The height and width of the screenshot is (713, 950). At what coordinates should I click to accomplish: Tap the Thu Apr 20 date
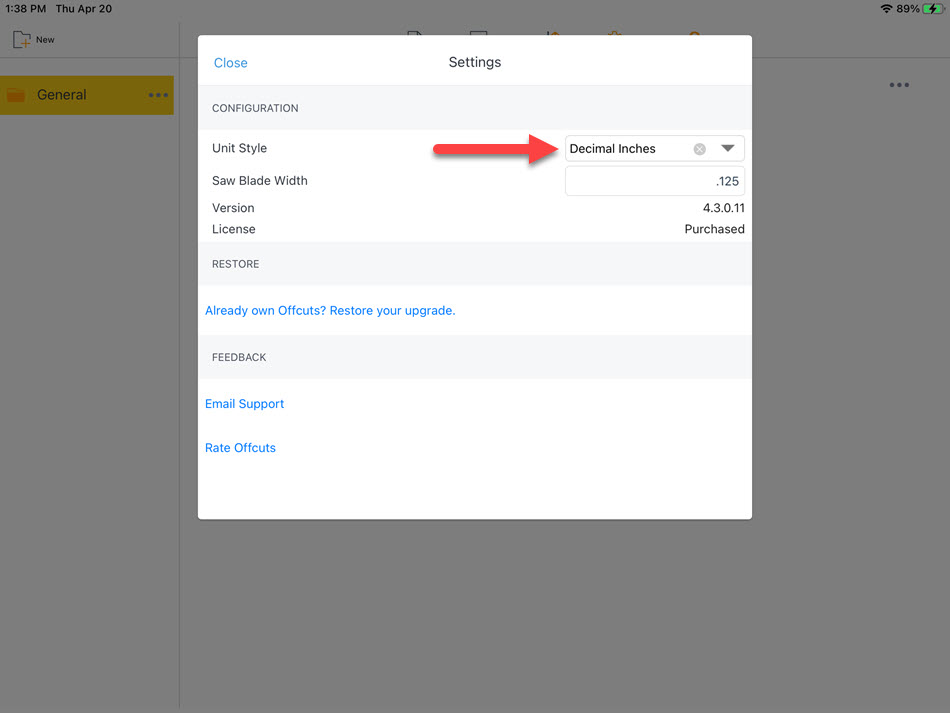(x=84, y=8)
